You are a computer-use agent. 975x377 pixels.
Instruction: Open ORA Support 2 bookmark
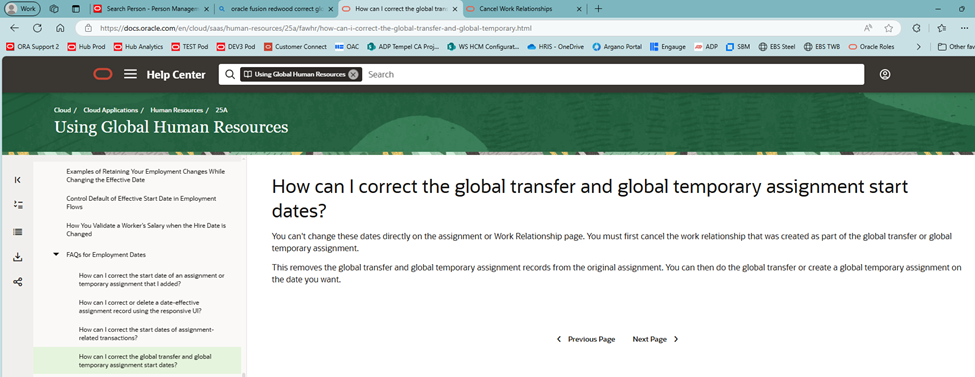(x=33, y=46)
